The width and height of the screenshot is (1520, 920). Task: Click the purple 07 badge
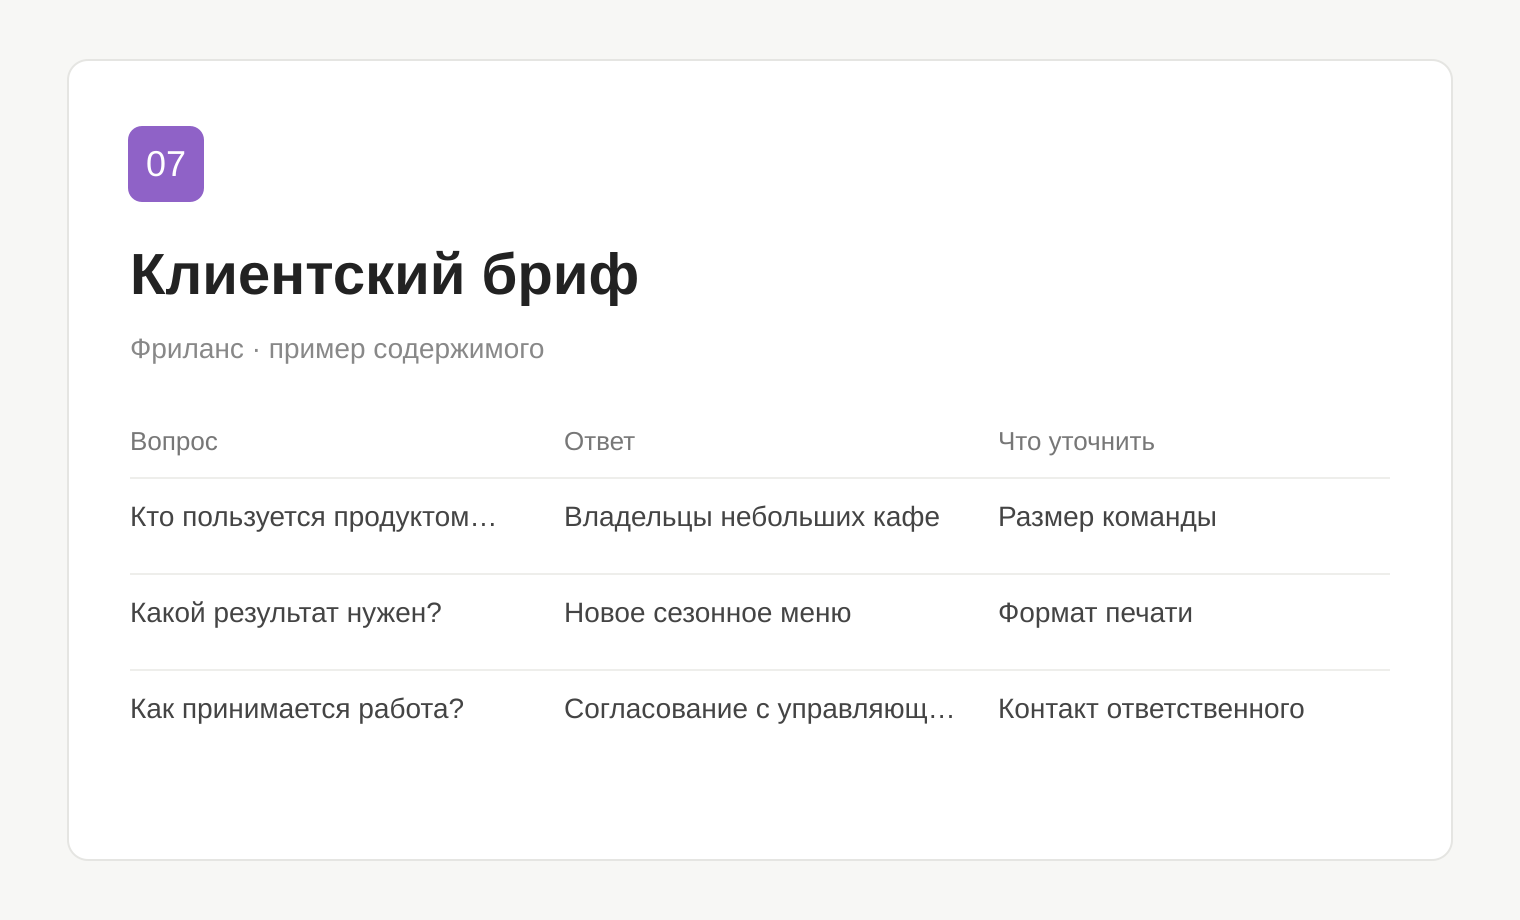[x=166, y=164]
